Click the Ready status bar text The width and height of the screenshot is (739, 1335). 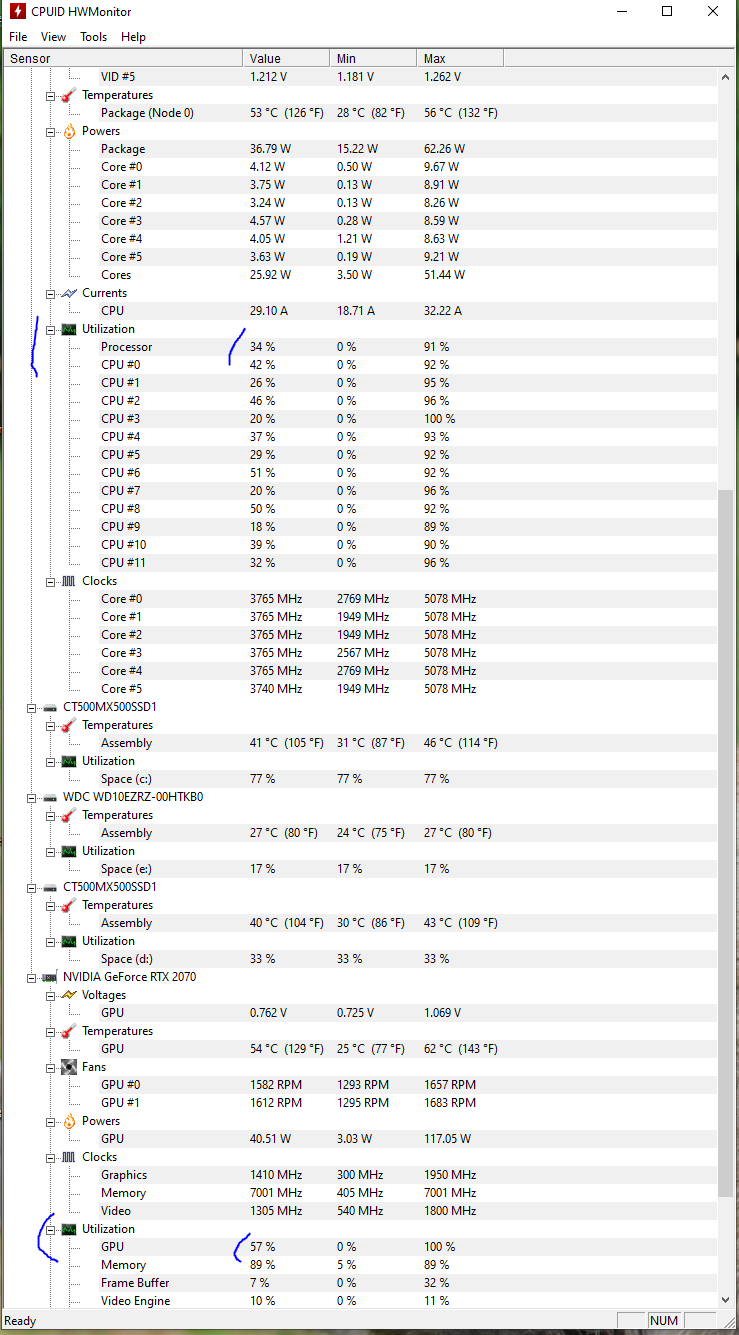[21, 1321]
